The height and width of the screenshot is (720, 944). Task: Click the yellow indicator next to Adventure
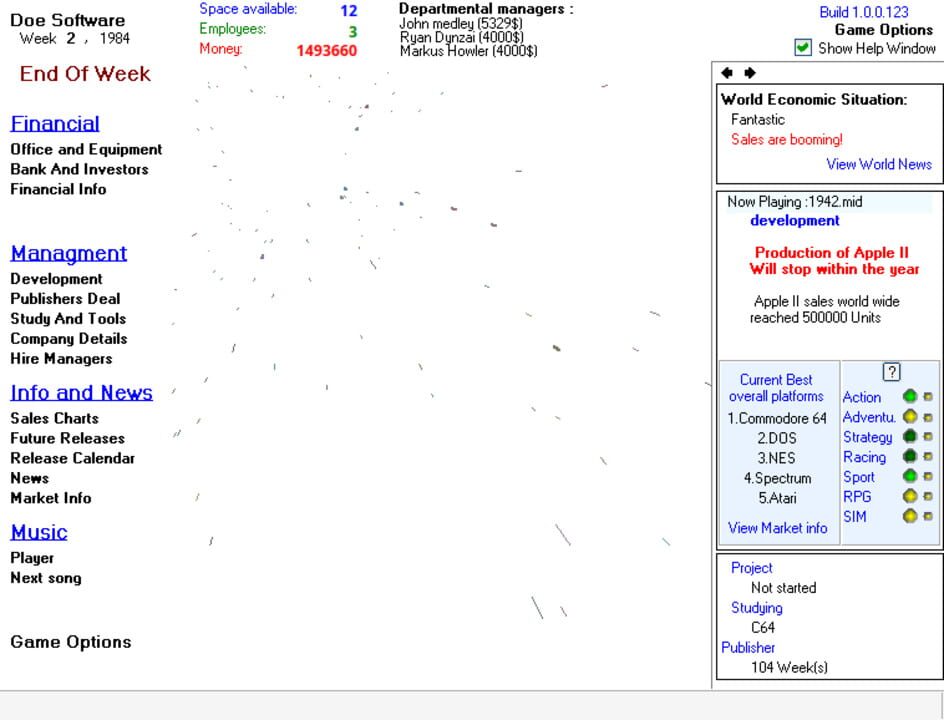tap(910, 417)
